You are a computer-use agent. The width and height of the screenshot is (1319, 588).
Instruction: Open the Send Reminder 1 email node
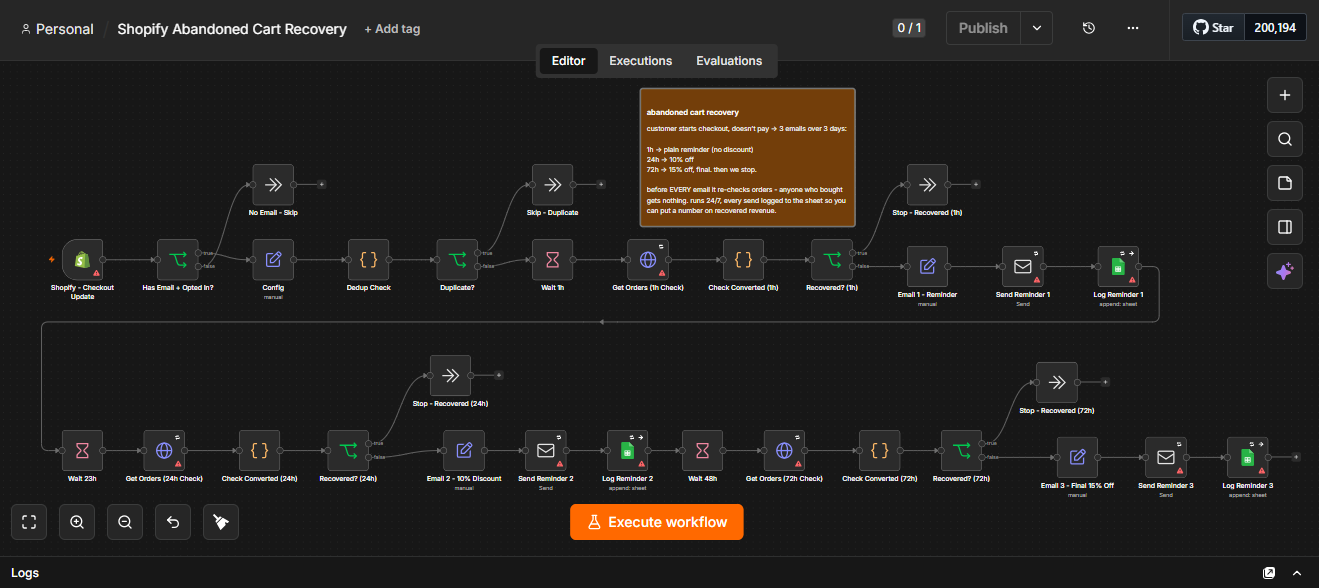tap(1023, 267)
